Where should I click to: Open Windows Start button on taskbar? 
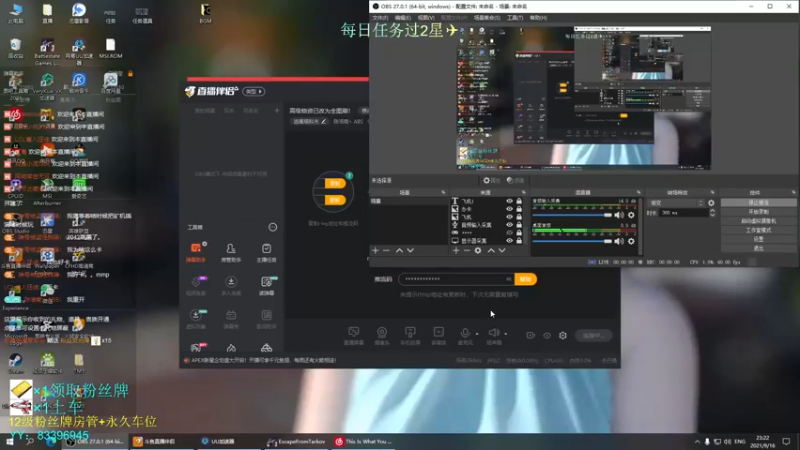click(x=10, y=441)
